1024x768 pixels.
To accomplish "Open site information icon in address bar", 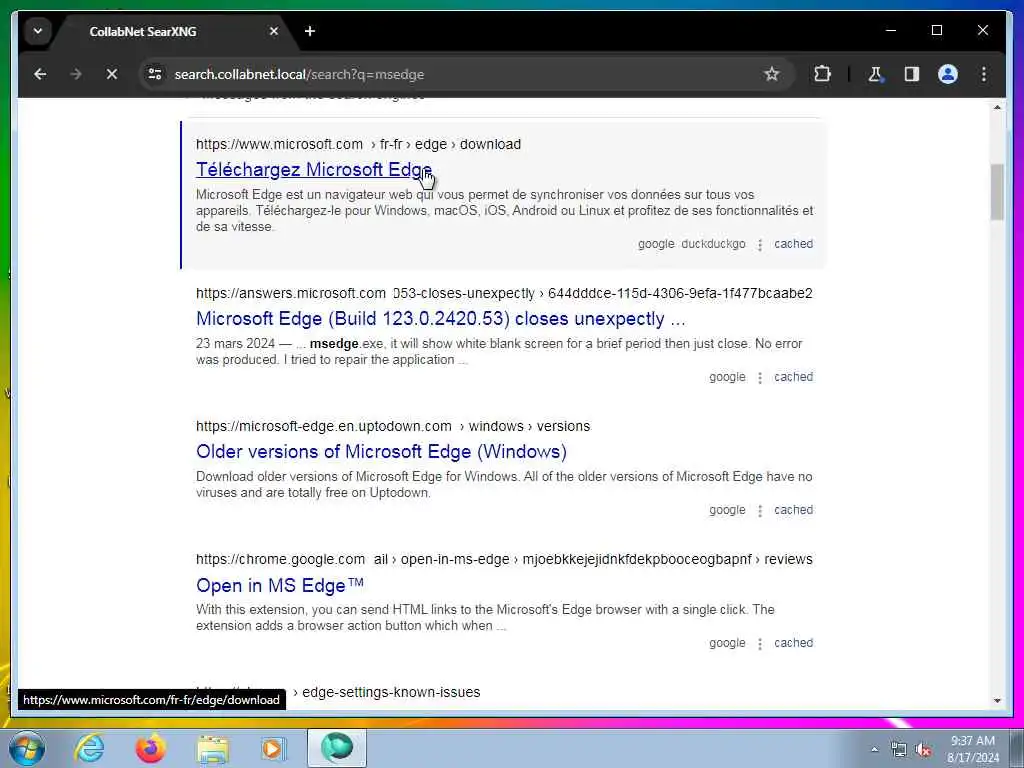I will point(155,74).
